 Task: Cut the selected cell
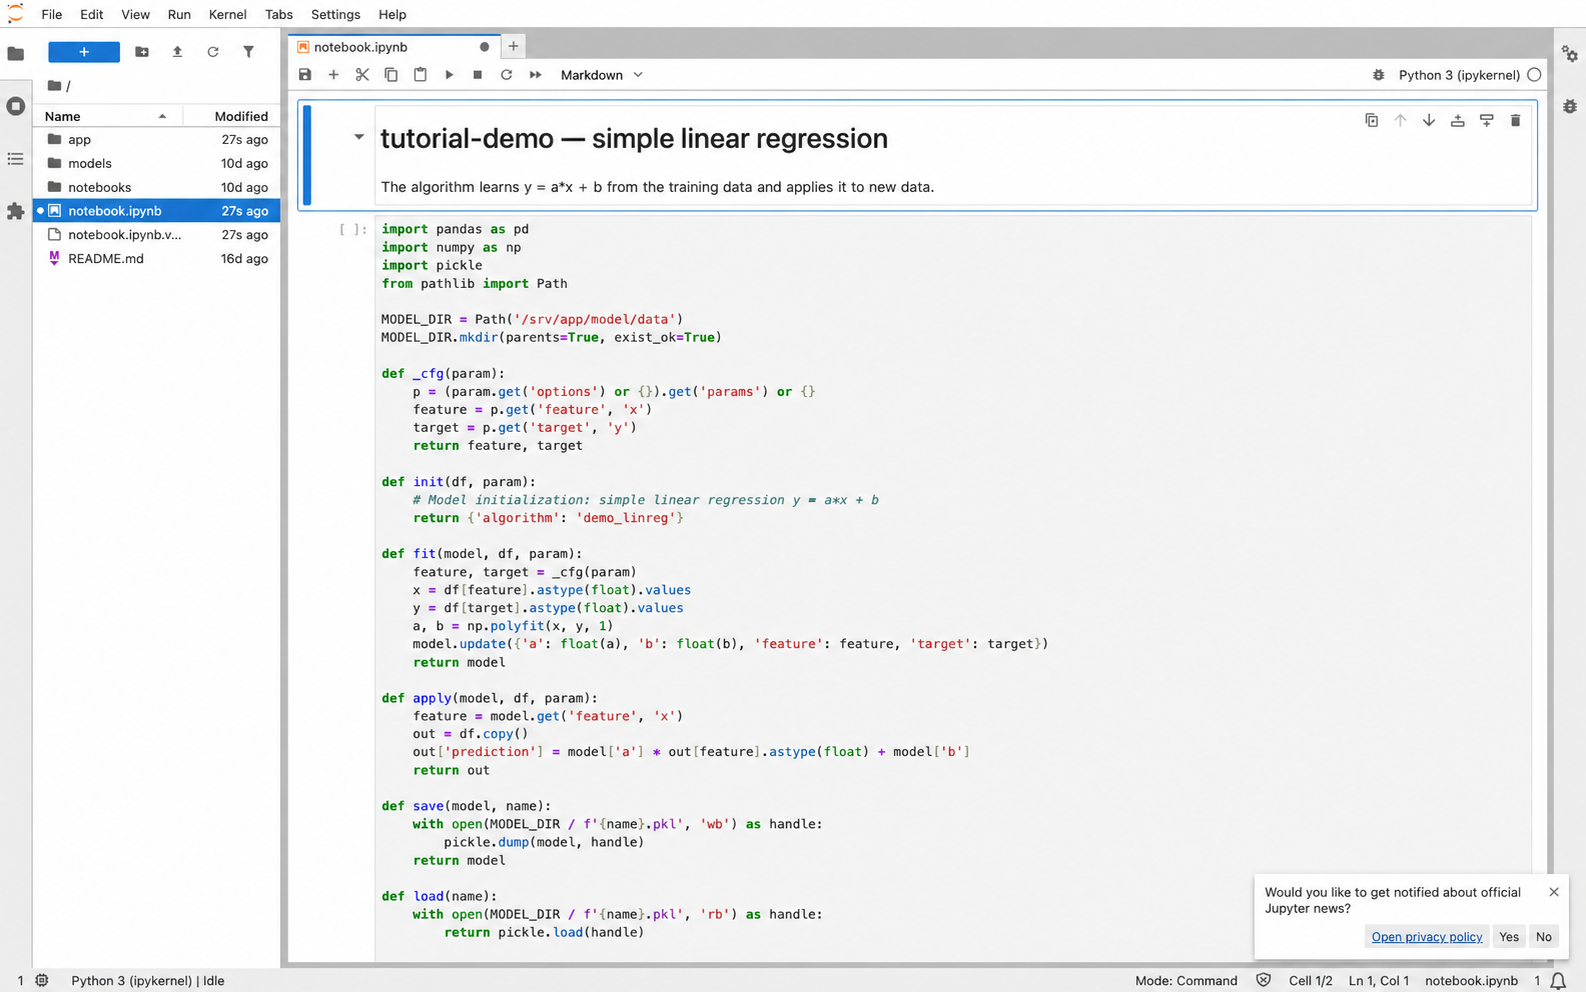362,75
